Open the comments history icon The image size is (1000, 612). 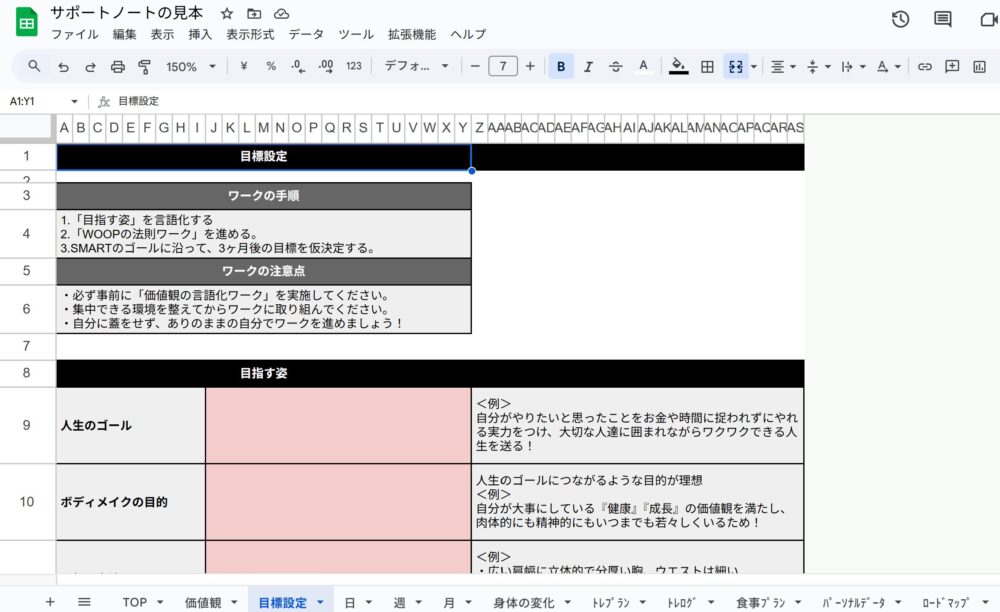[x=943, y=19]
